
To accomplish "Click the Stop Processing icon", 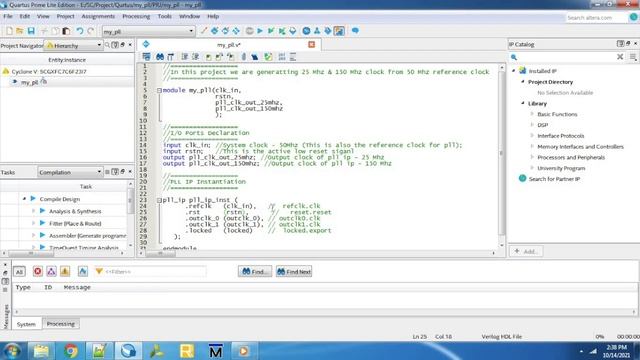I will [249, 31].
